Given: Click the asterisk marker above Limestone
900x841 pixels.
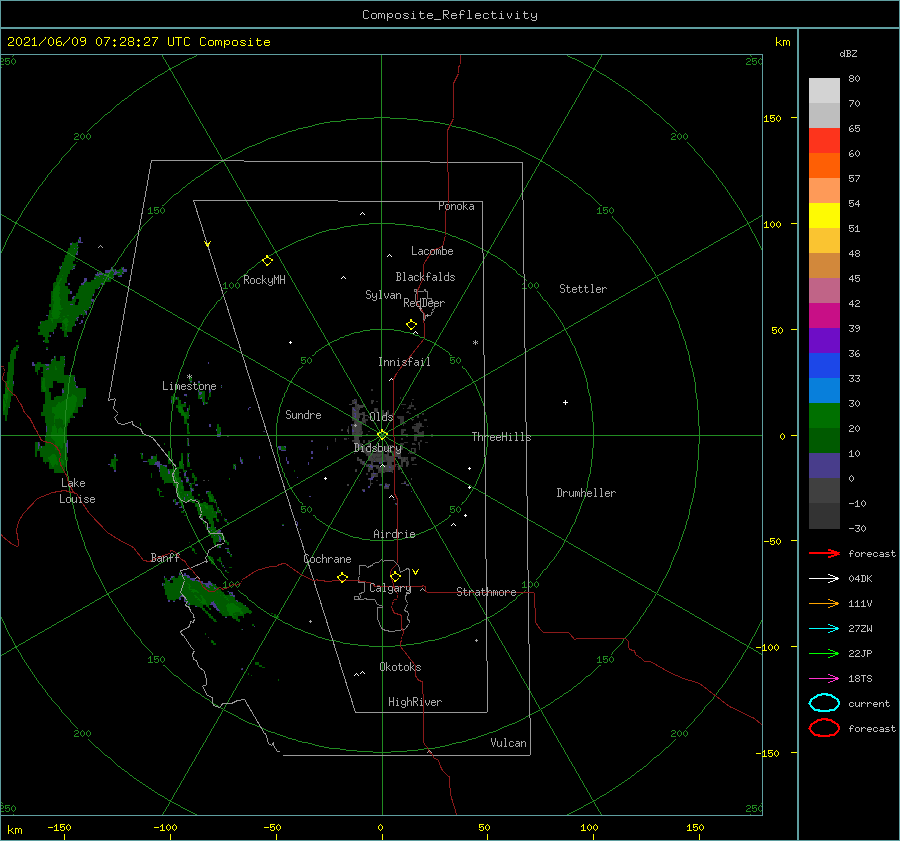Looking at the screenshot, I should coord(189,378).
